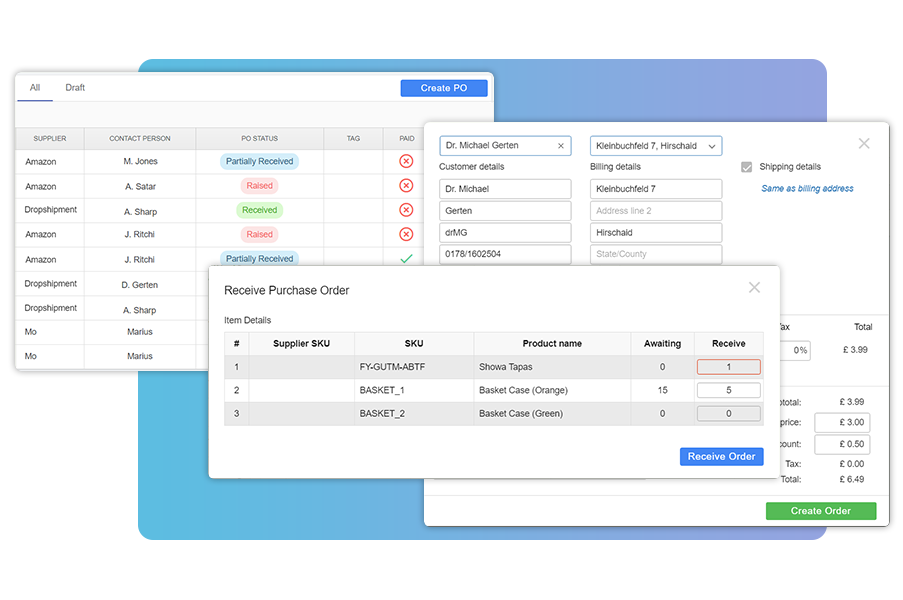Click the unpaid icon beside Dropshipment A. Sharp
The image size is (903, 600).
pos(405,210)
